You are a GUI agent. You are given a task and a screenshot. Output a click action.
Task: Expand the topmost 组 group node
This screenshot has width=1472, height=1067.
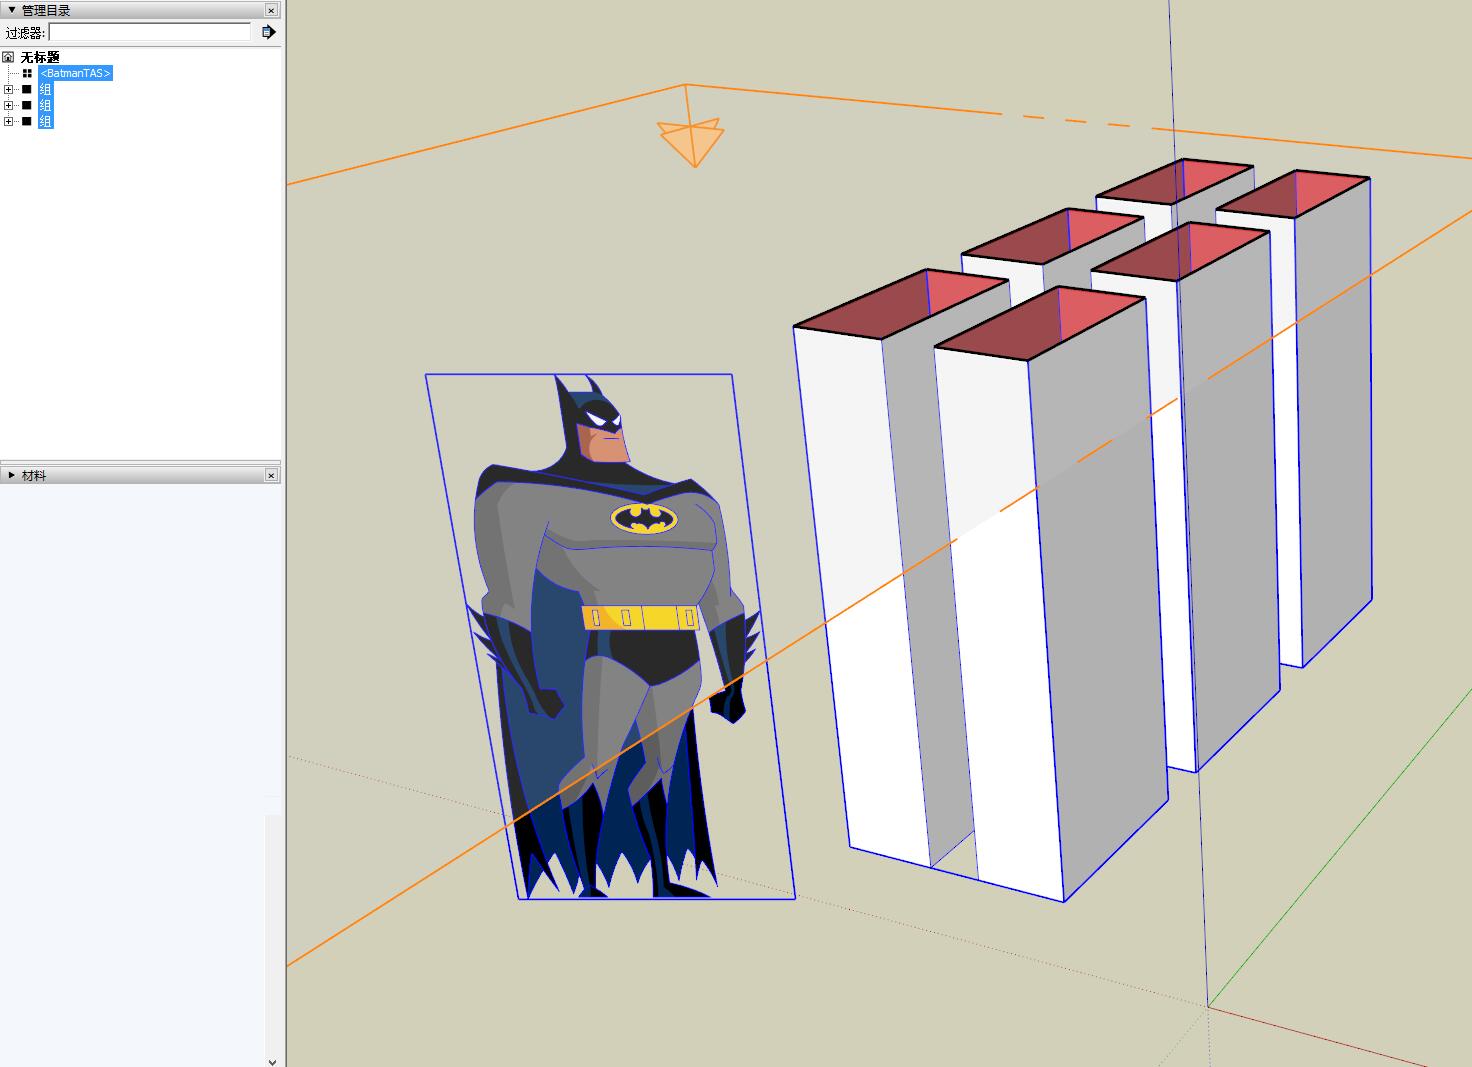pyautogui.click(x=9, y=89)
